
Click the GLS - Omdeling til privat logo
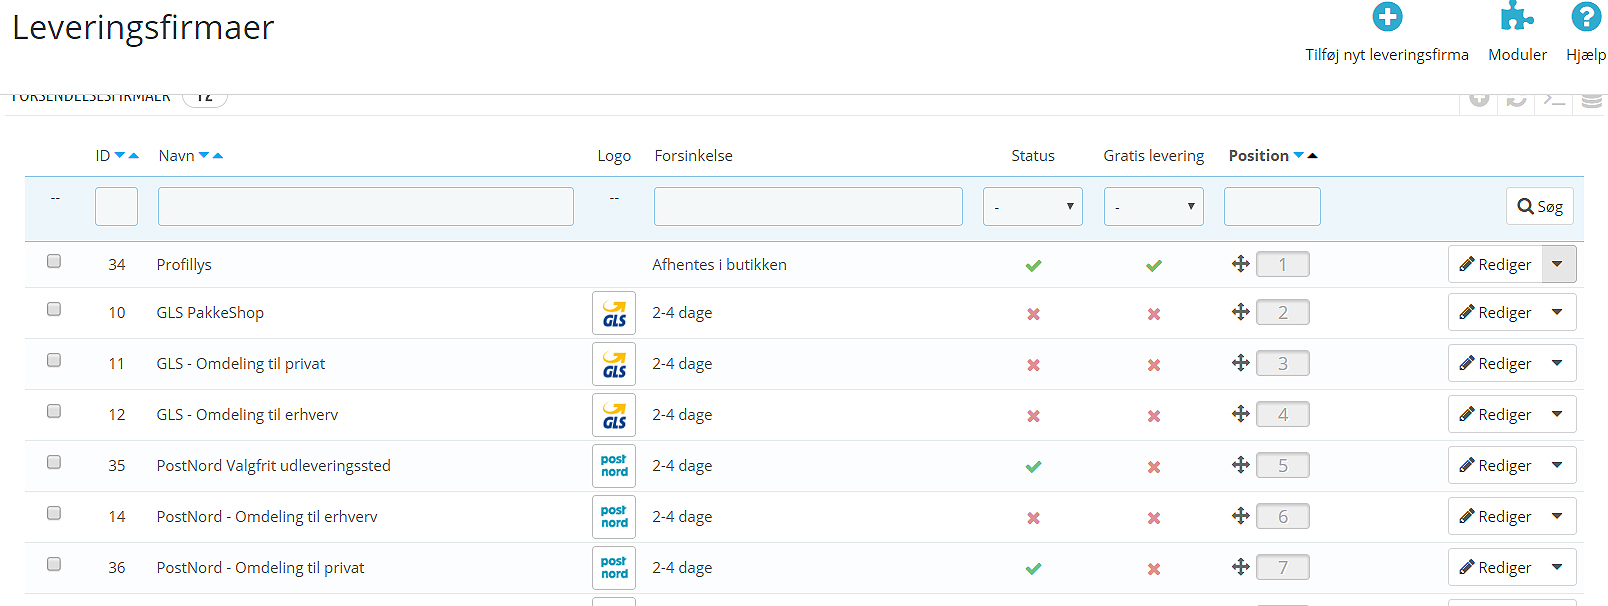pos(614,364)
